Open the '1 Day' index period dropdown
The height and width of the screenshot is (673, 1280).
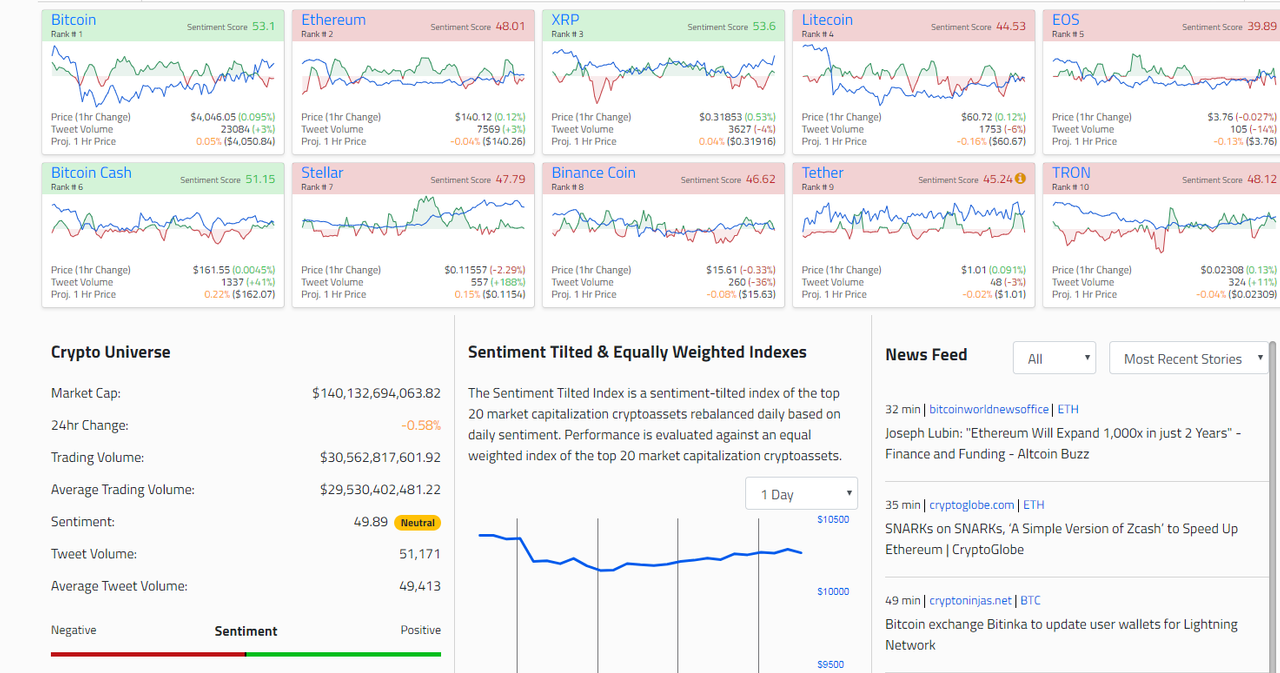(802, 494)
